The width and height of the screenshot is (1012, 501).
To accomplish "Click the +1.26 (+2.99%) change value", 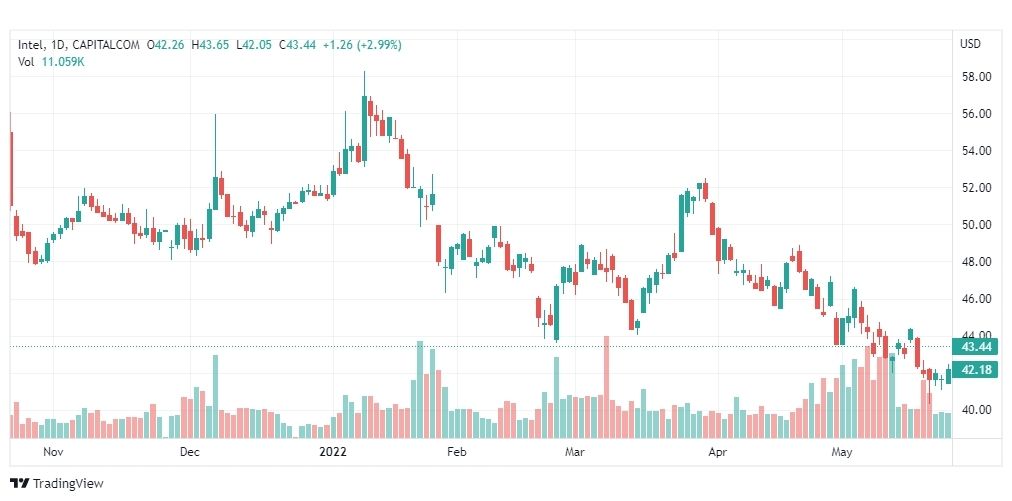I will [362, 45].
